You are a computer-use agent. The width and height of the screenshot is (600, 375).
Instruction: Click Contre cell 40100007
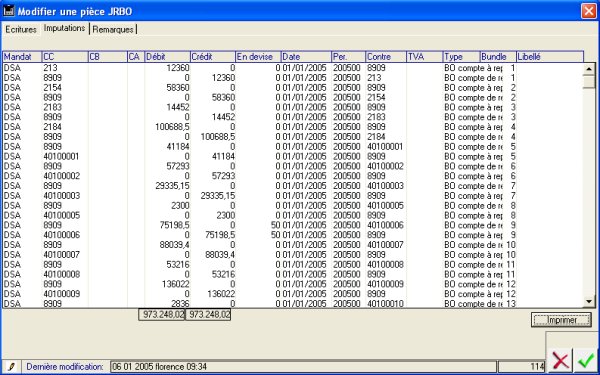click(385, 245)
